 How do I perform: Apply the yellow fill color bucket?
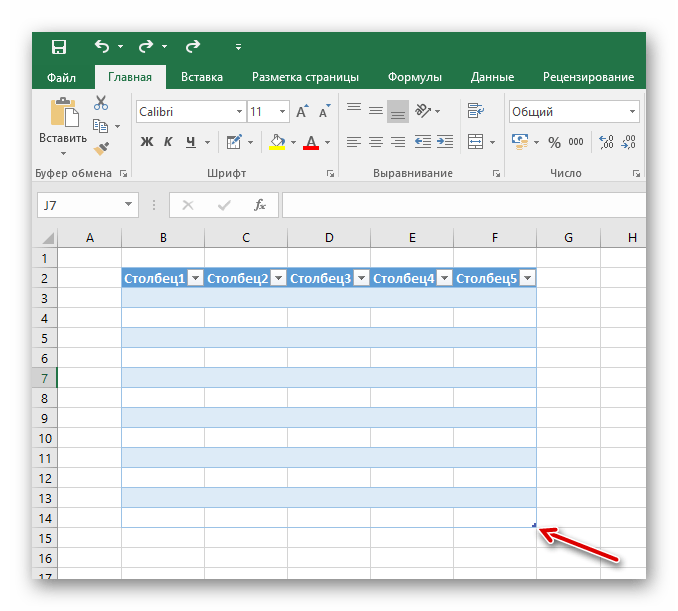pyautogui.click(x=277, y=141)
